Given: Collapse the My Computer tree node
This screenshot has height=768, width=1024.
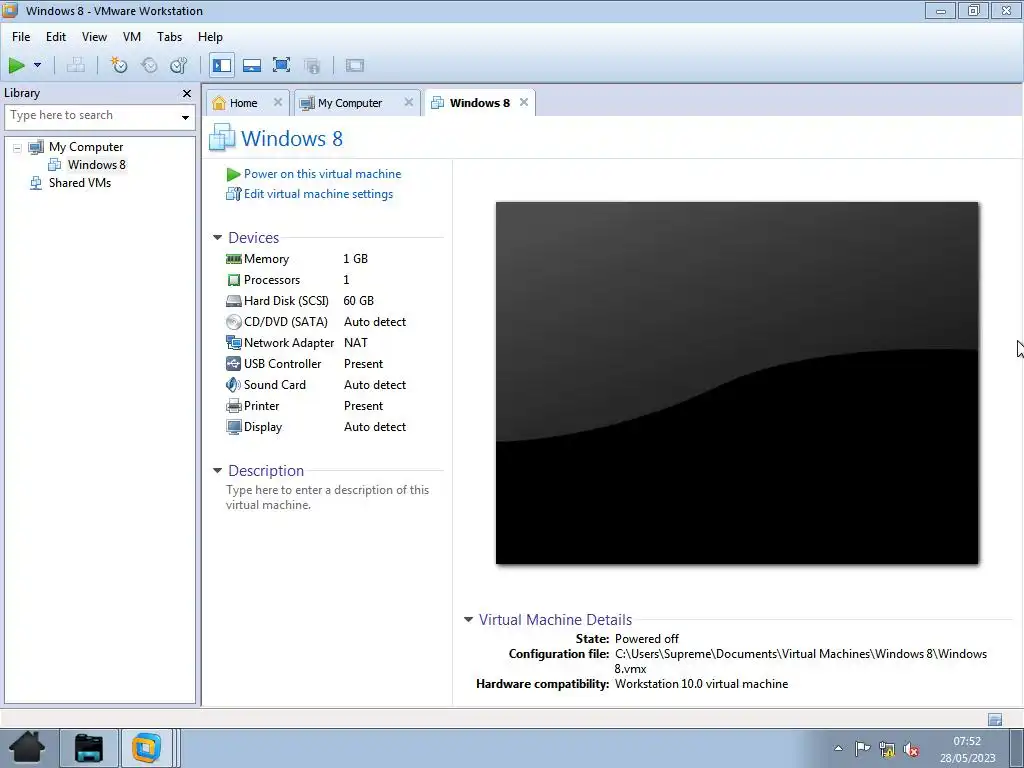Looking at the screenshot, I should coord(17,148).
